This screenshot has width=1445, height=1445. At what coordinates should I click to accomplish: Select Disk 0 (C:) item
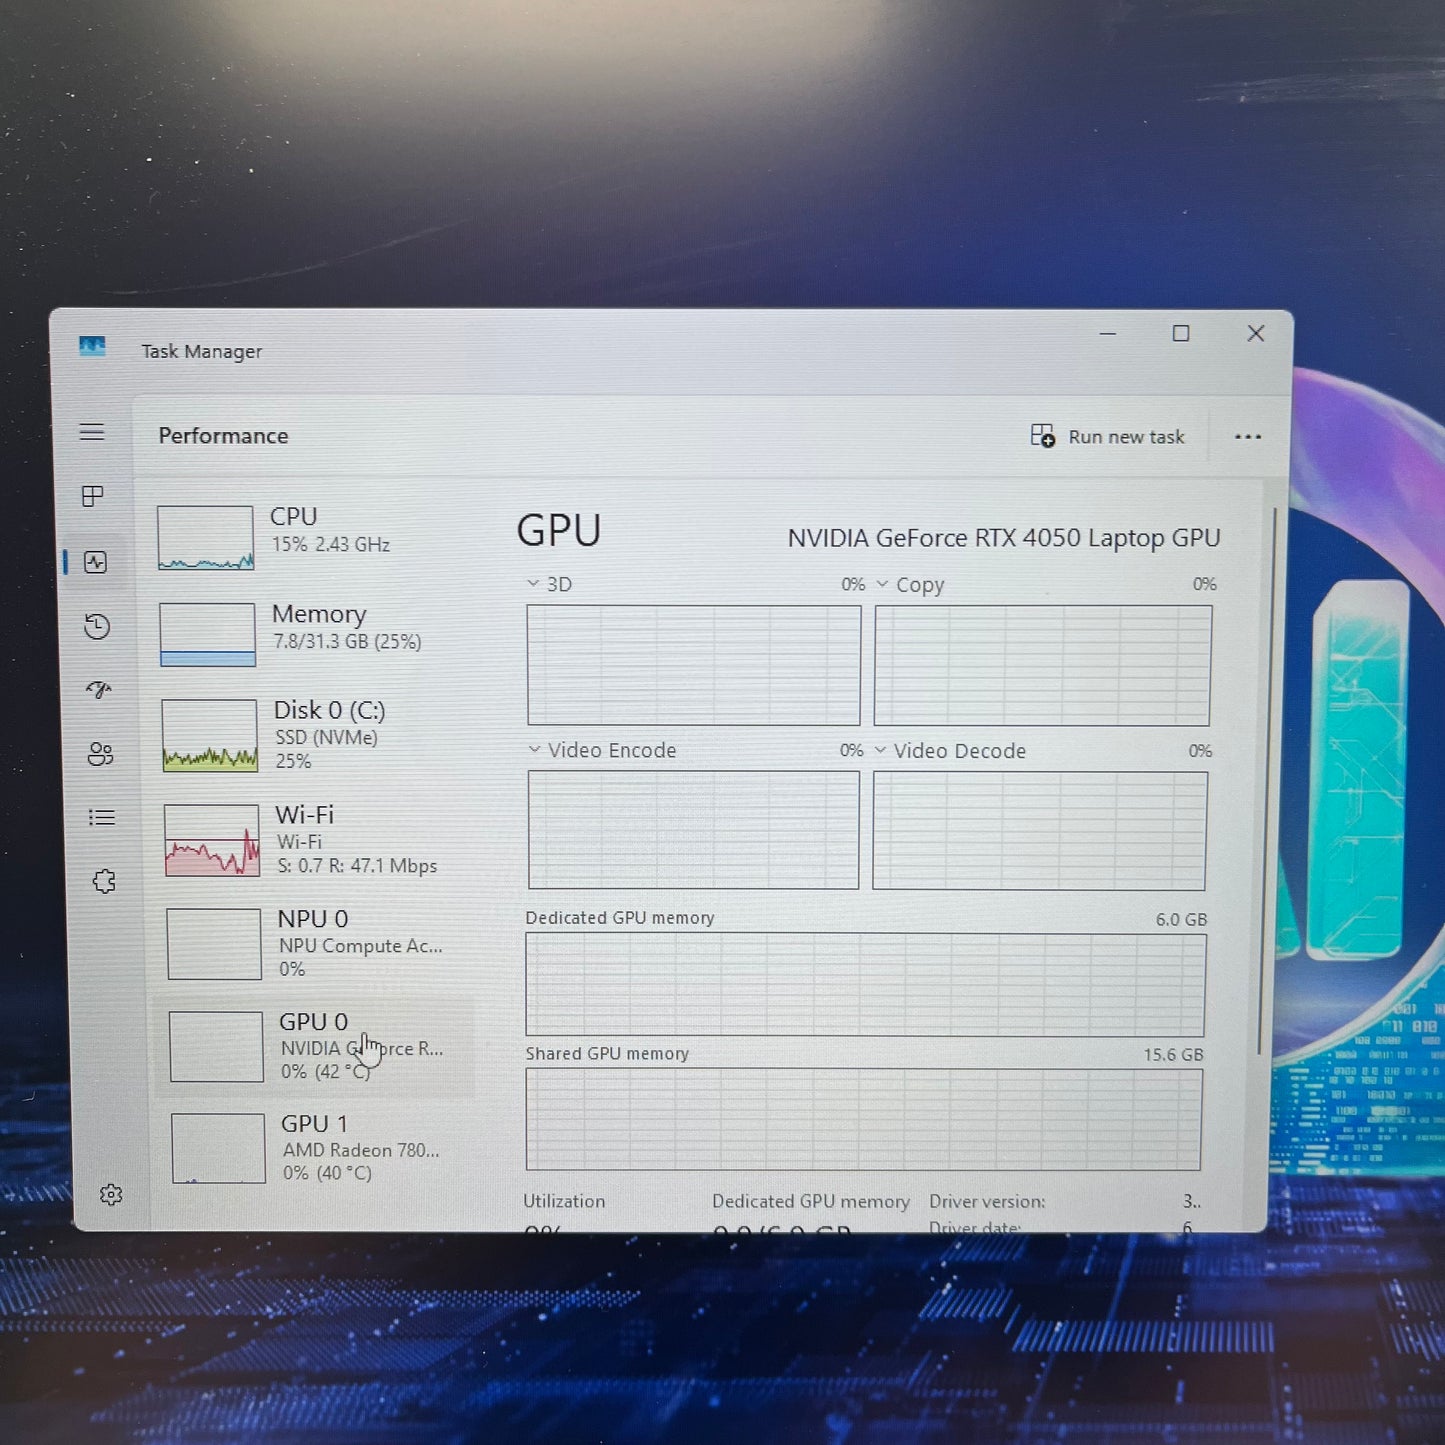[x=314, y=734]
